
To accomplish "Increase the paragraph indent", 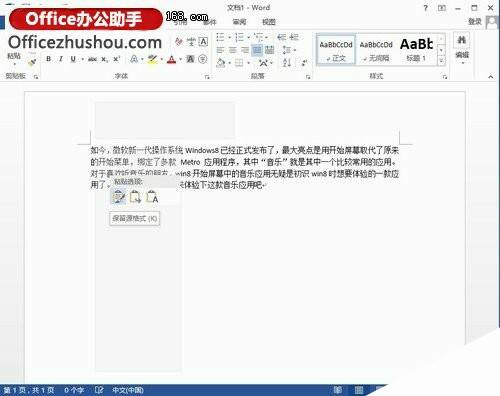I will [294, 37].
